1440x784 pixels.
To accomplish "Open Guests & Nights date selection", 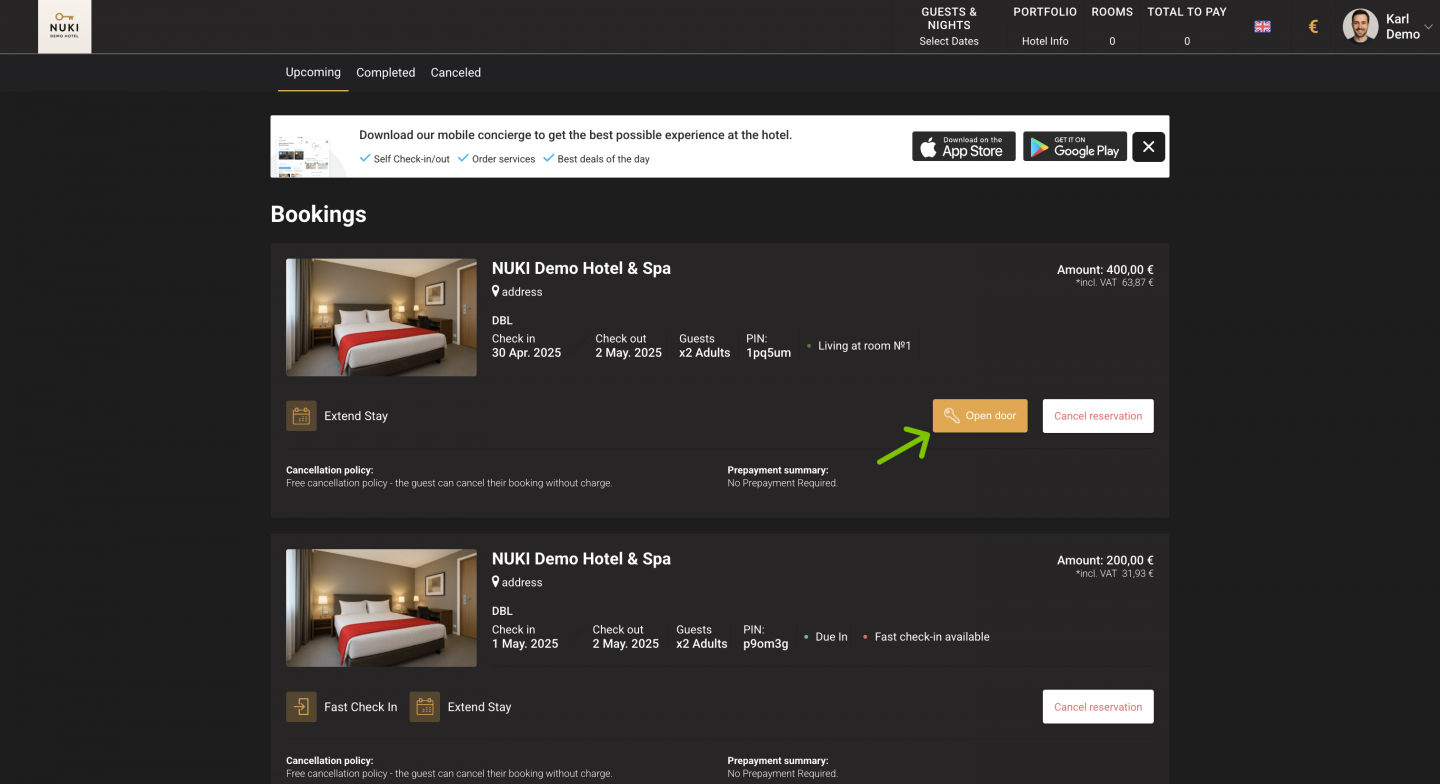I will tap(949, 27).
